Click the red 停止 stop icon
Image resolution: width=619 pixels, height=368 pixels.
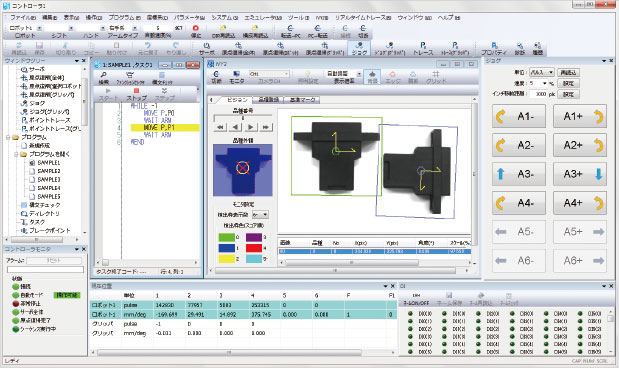coord(195,28)
